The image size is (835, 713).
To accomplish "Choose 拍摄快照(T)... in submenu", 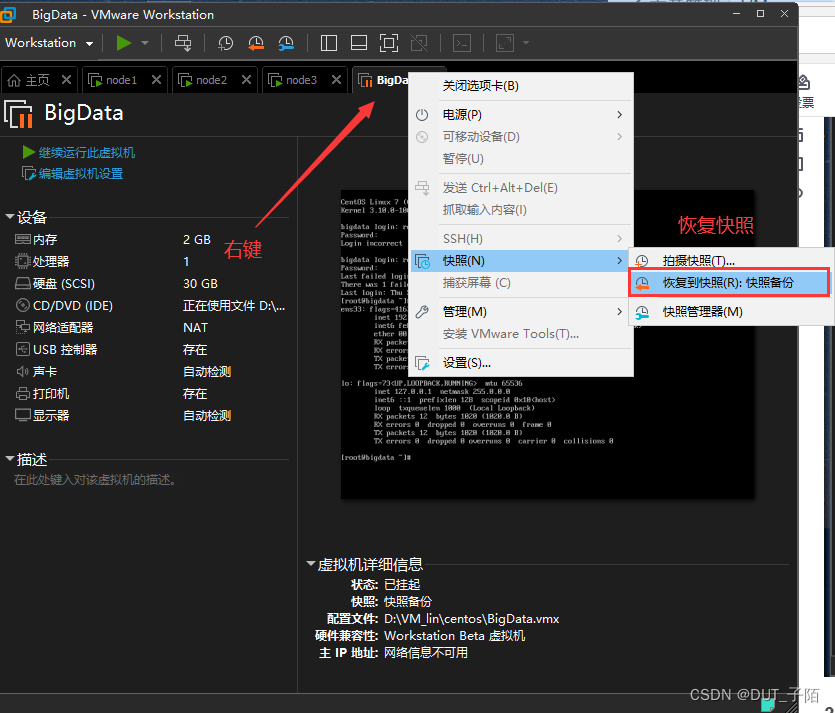I will pyautogui.click(x=730, y=260).
